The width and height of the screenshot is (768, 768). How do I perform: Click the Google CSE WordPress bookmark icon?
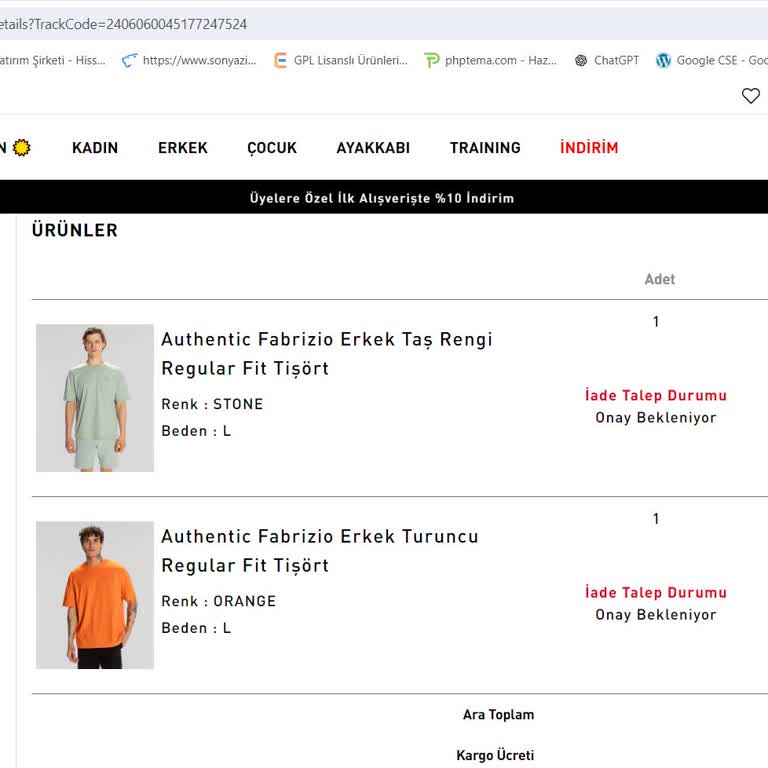[x=663, y=60]
